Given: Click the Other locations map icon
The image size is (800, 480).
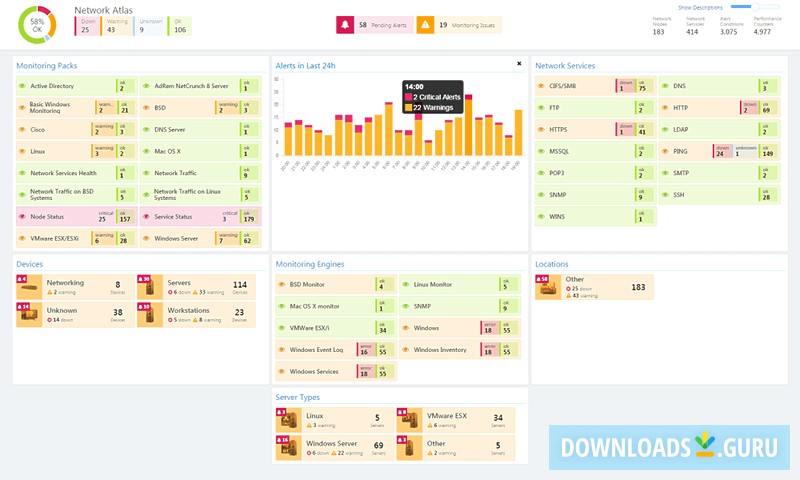Looking at the screenshot, I should [x=548, y=287].
